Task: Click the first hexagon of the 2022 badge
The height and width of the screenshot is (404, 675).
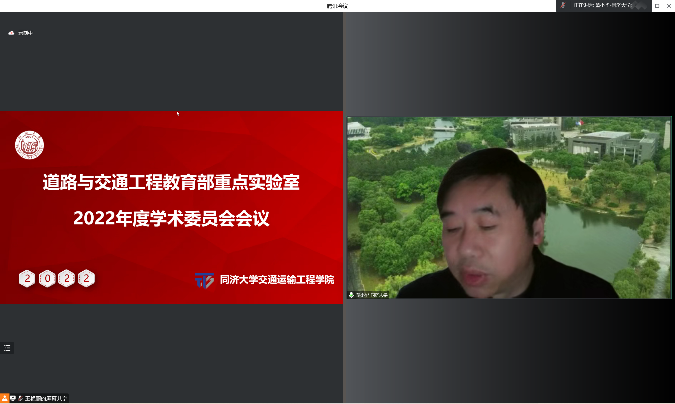Action: [x=27, y=278]
